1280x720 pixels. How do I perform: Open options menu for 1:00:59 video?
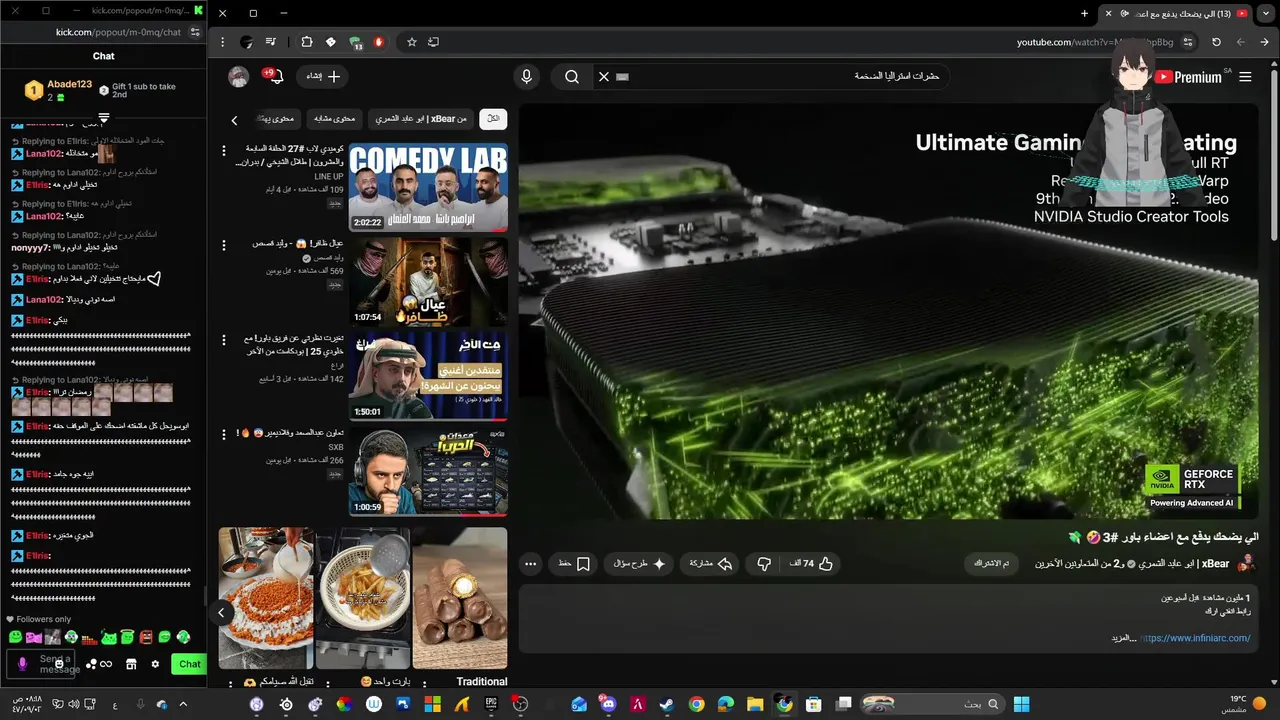pos(225,434)
